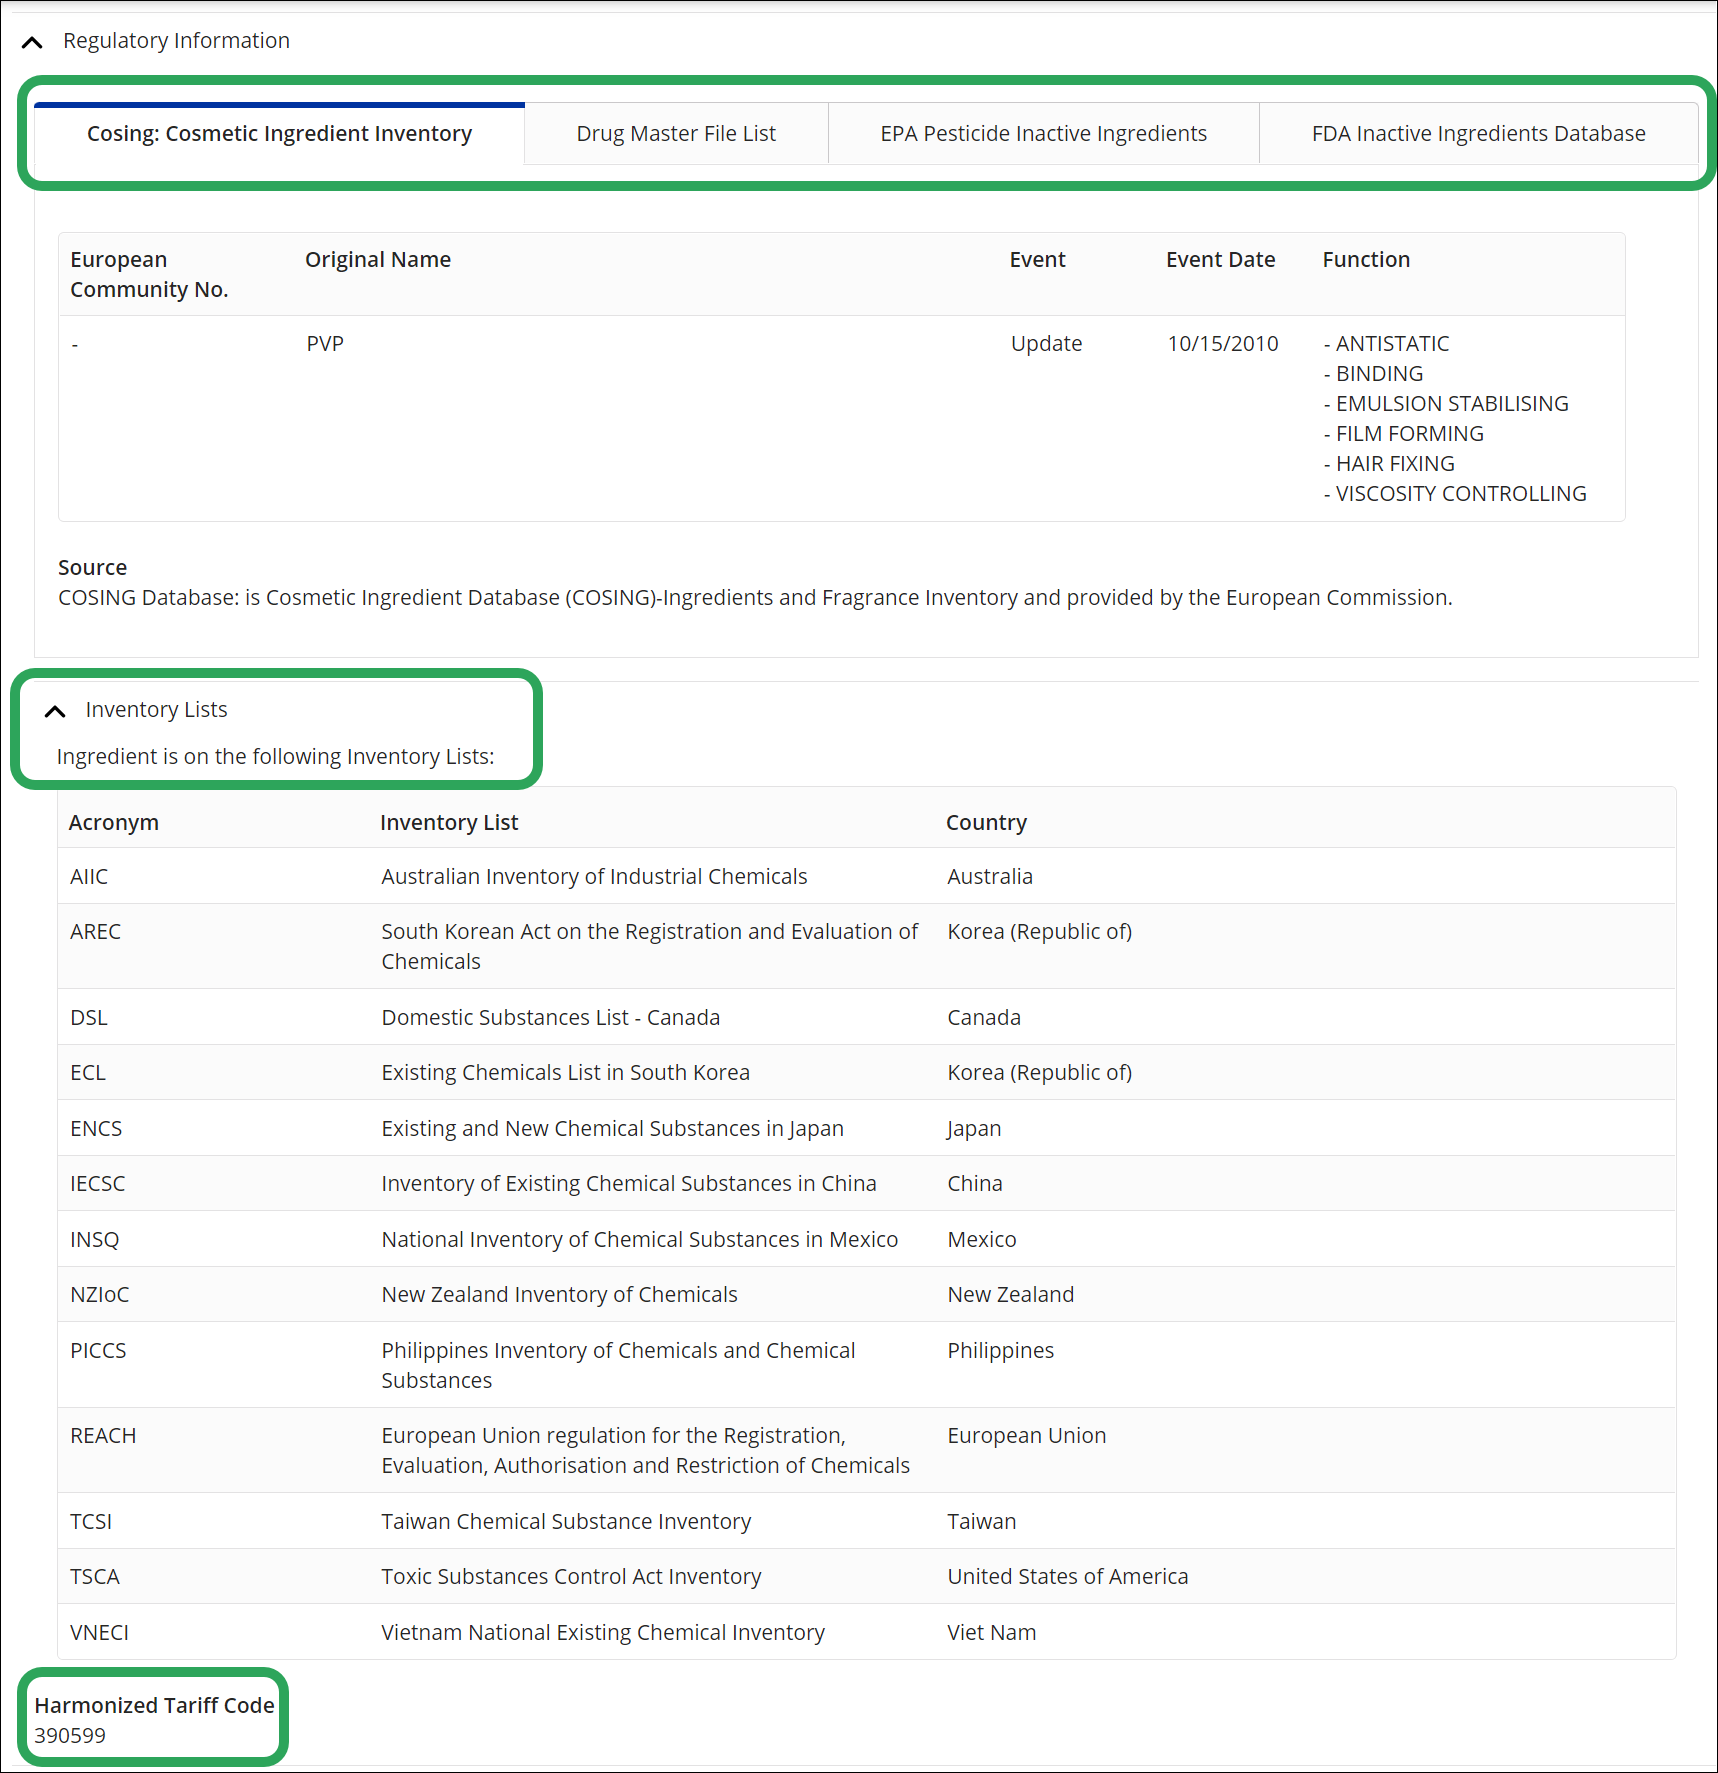Open the Drug Master File List tab
This screenshot has height=1773, width=1718.
[x=676, y=133]
